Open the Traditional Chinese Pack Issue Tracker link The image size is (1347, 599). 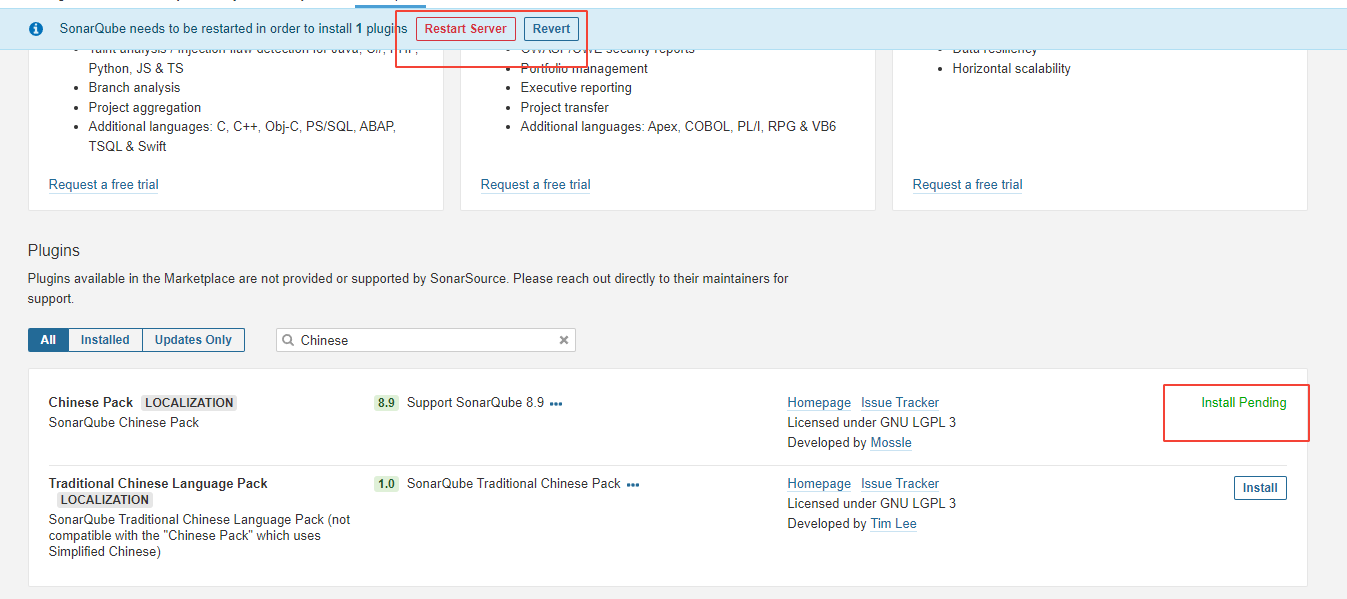click(x=900, y=483)
